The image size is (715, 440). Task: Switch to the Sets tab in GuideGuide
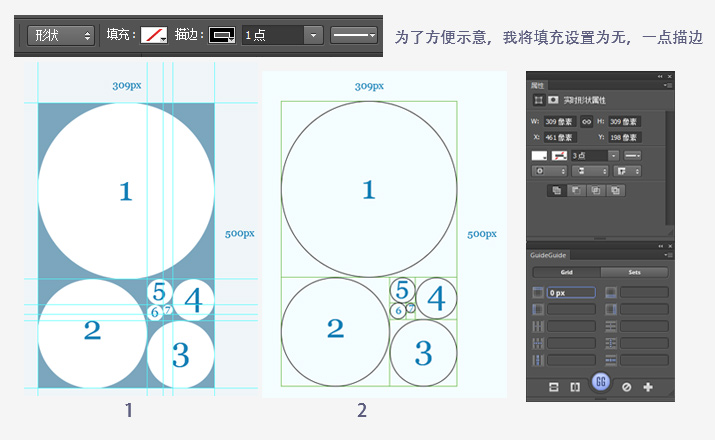[x=634, y=272]
